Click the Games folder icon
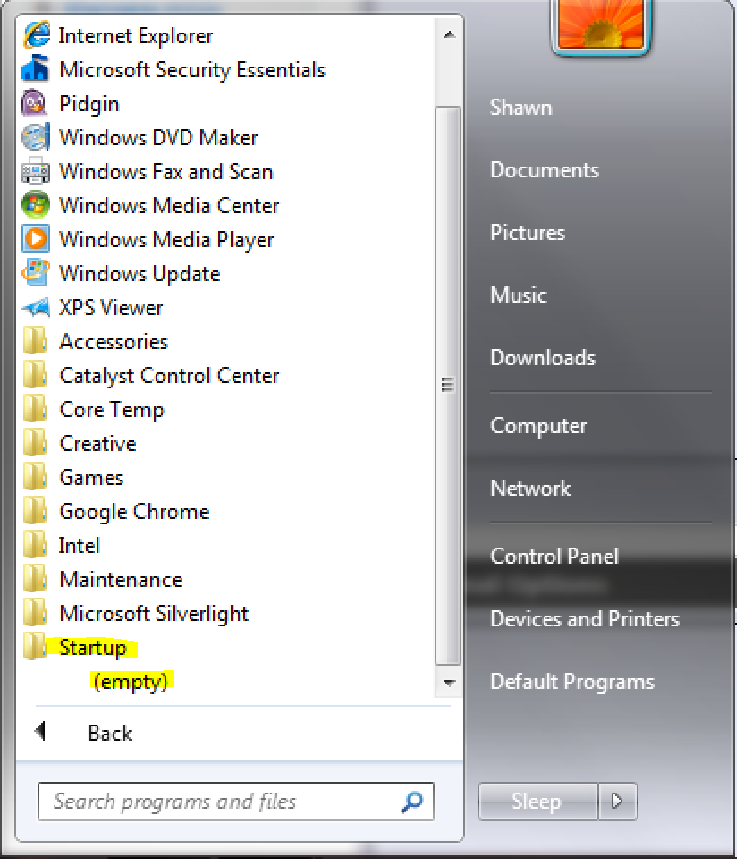The image size is (737, 859). pos(35,477)
